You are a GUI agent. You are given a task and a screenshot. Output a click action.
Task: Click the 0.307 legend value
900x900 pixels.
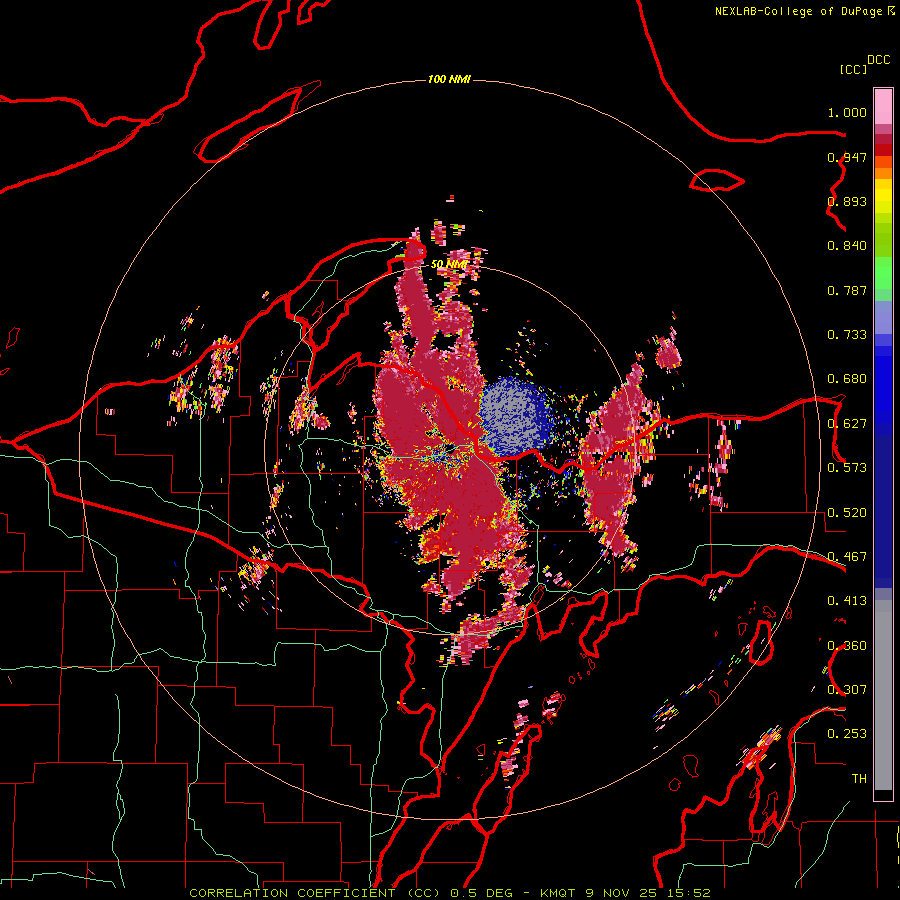coord(847,690)
